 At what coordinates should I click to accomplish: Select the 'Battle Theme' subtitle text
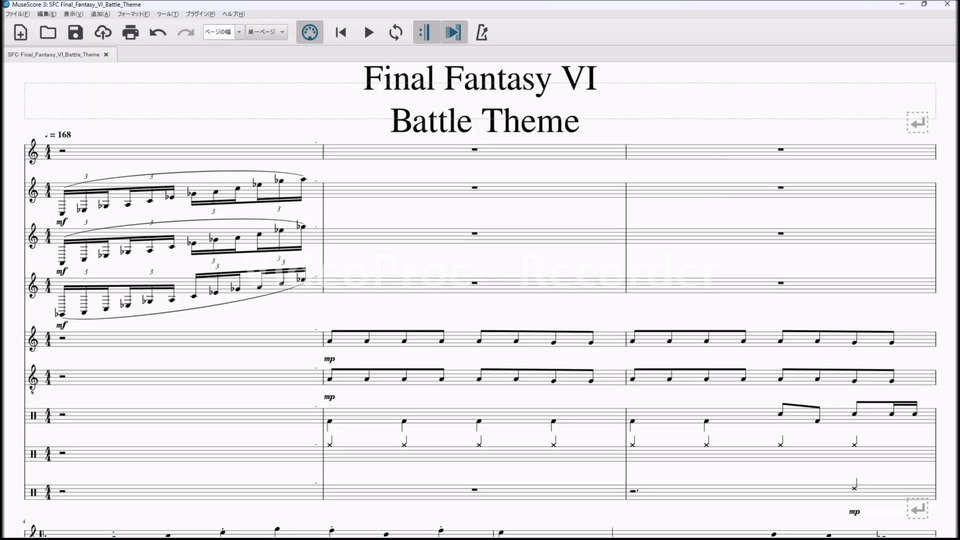485,121
